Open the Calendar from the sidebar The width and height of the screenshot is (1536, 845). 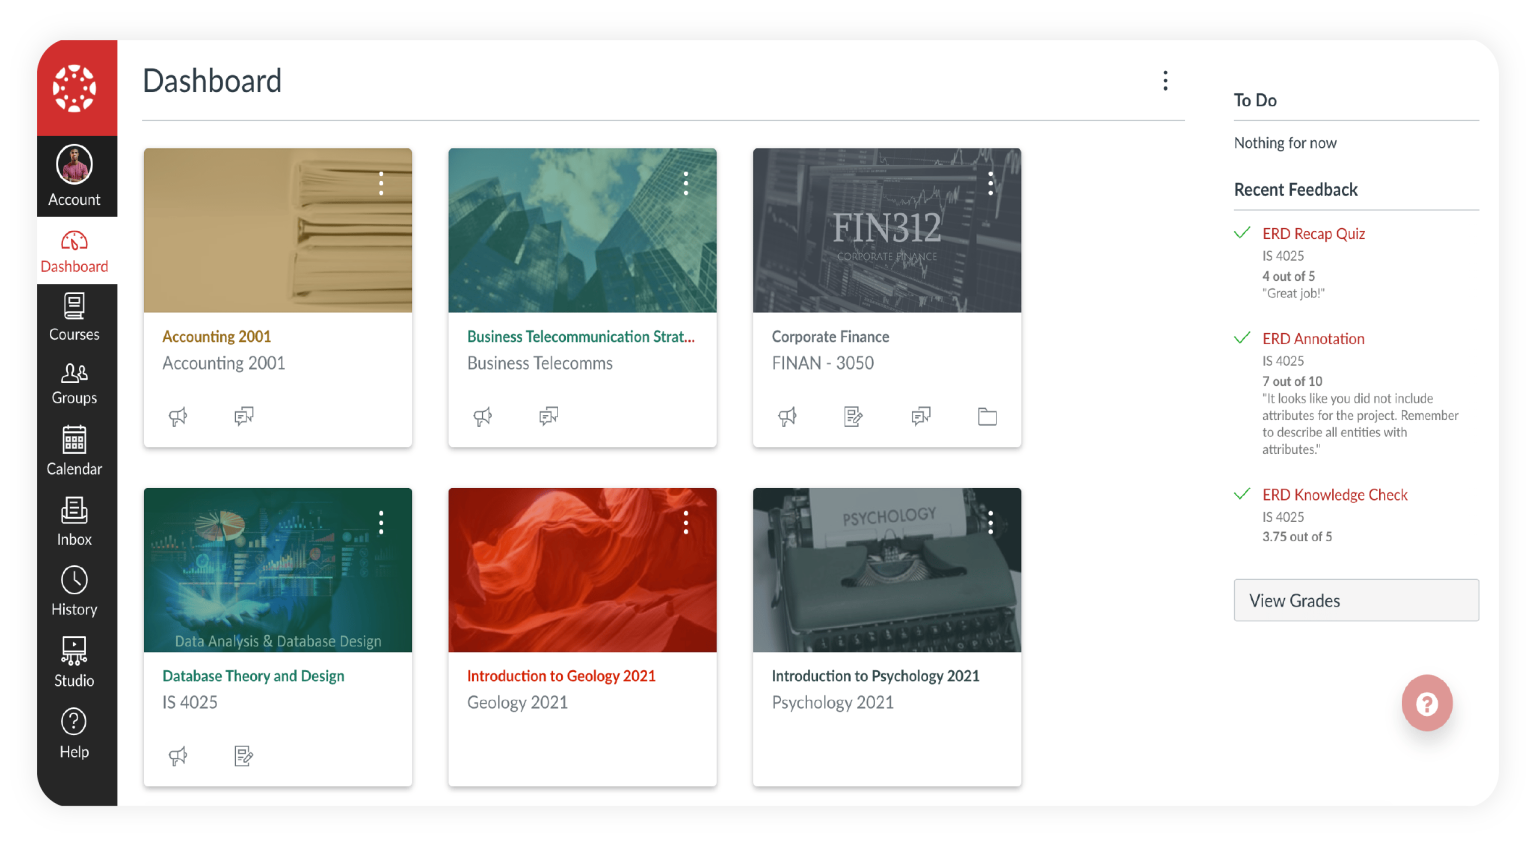click(74, 452)
